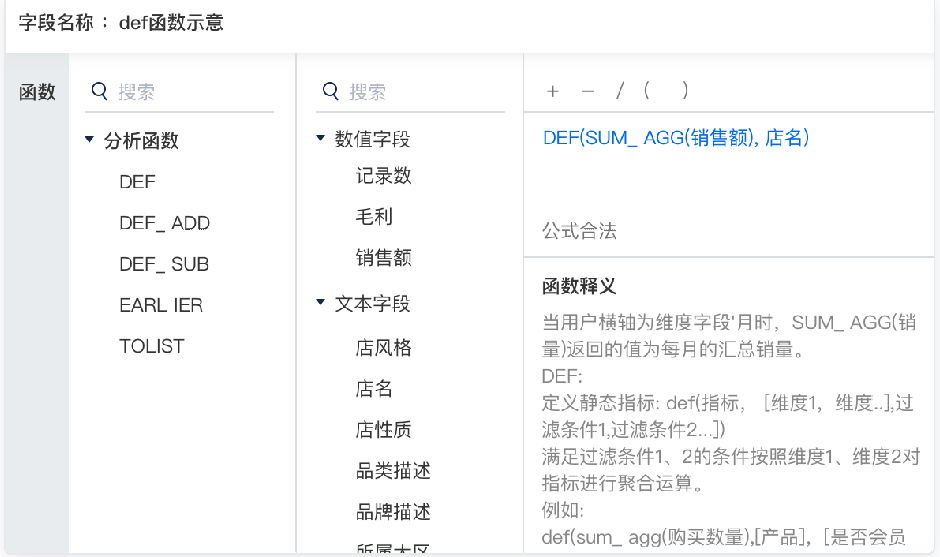The width and height of the screenshot is (940, 557).
Task: Click the 文本字段 group label
Action: 372,303
